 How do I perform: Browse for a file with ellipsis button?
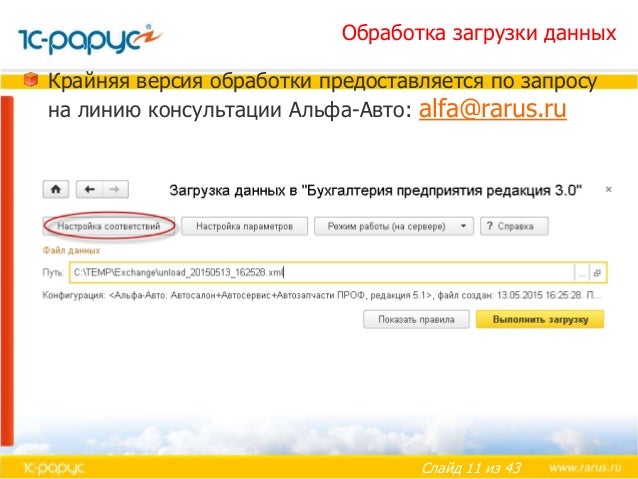tap(582, 273)
